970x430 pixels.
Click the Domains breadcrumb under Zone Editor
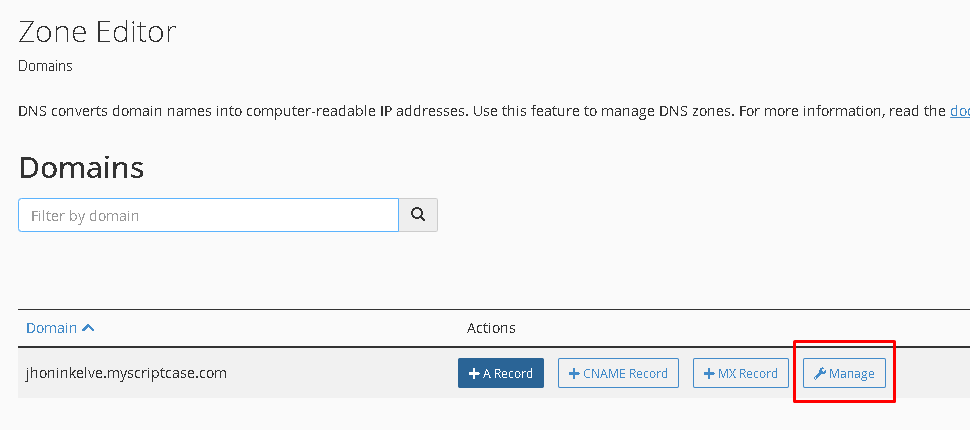point(45,66)
